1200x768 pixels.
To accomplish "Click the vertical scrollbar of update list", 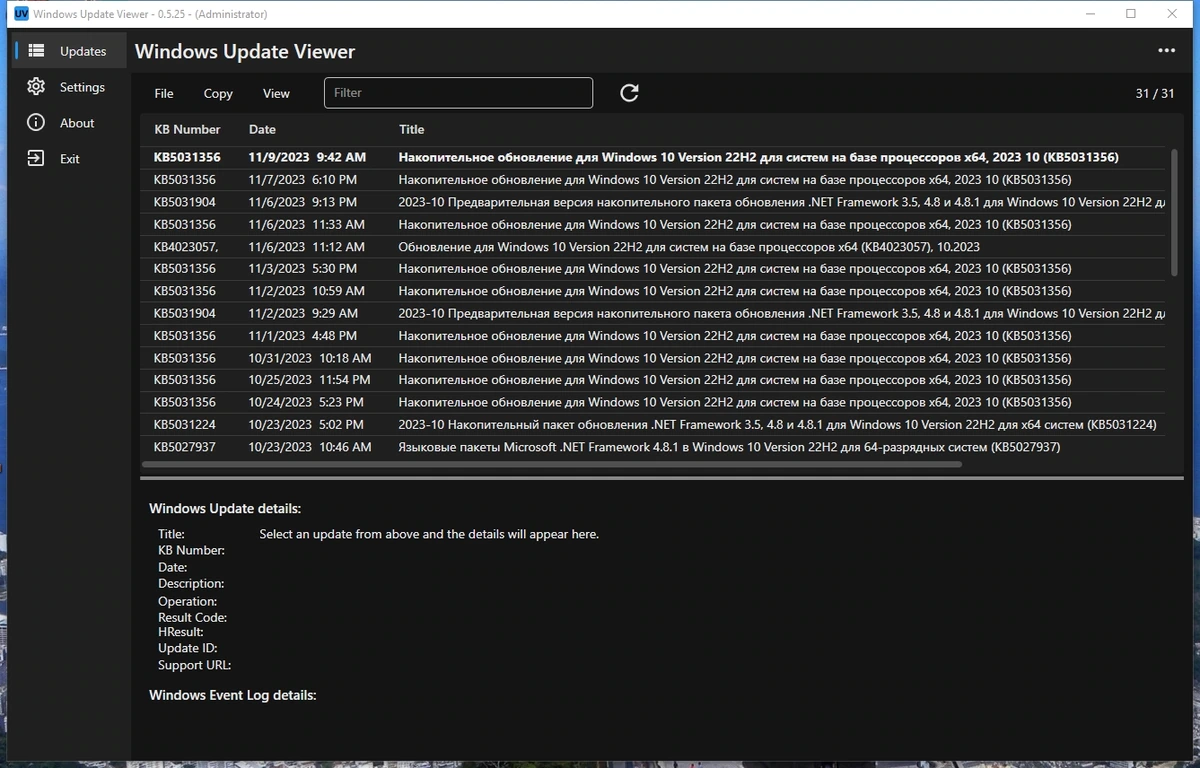I will click(x=1175, y=213).
